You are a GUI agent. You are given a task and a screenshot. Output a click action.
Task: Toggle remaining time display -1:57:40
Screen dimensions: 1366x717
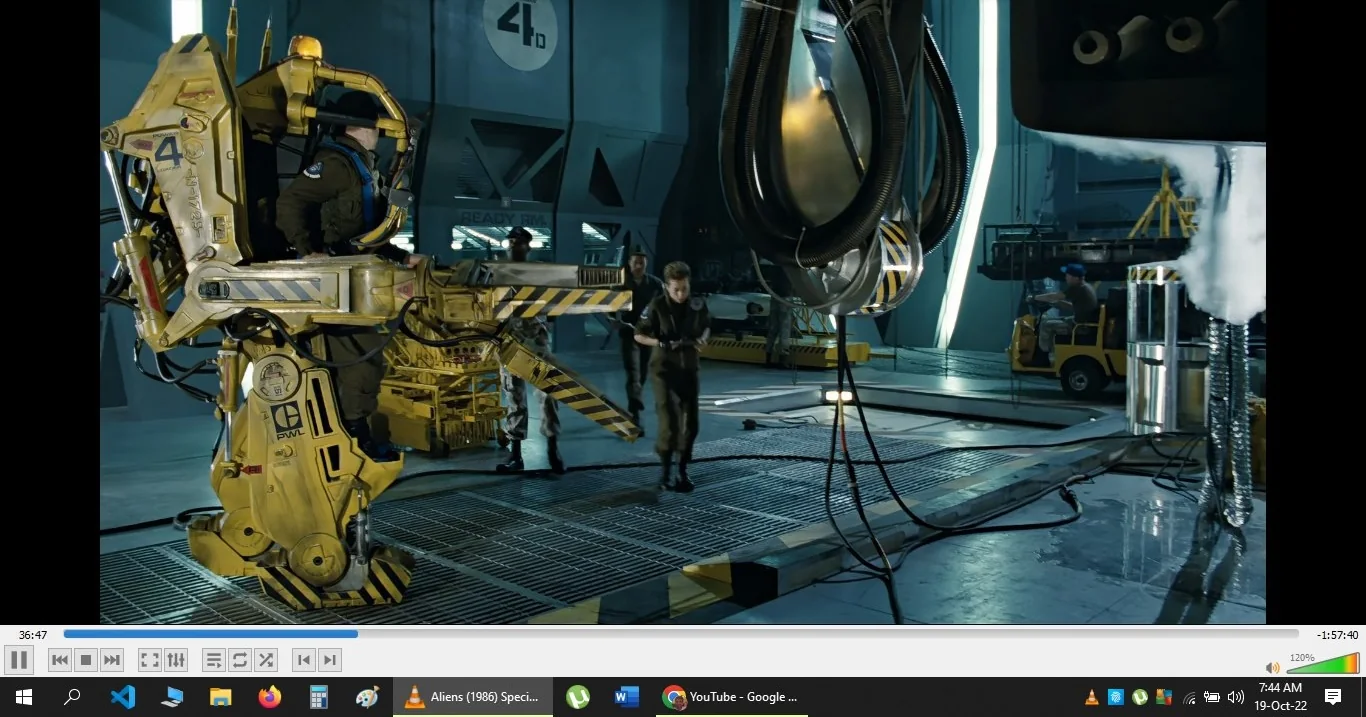(x=1337, y=635)
